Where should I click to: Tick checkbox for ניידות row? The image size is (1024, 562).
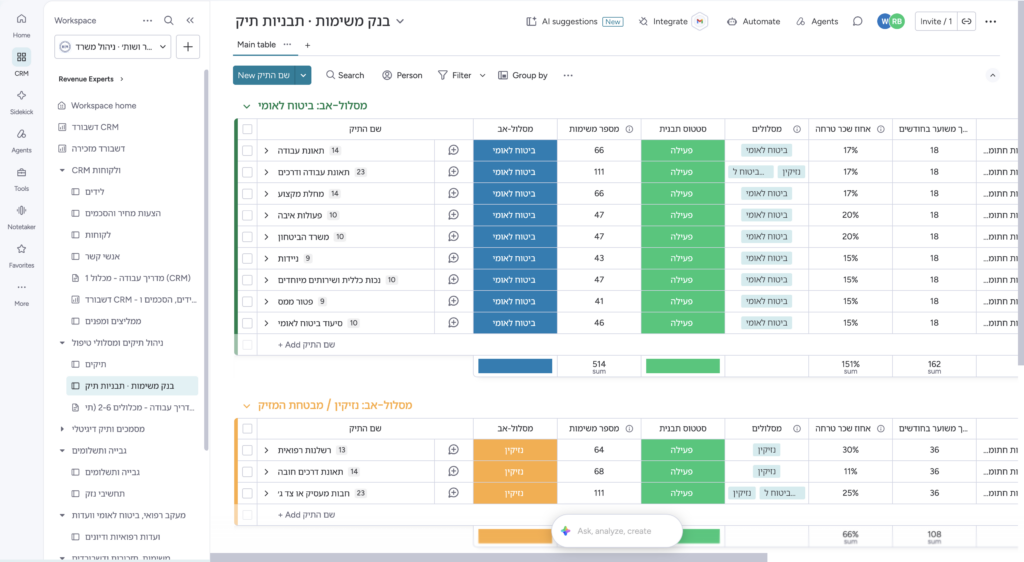(x=248, y=258)
